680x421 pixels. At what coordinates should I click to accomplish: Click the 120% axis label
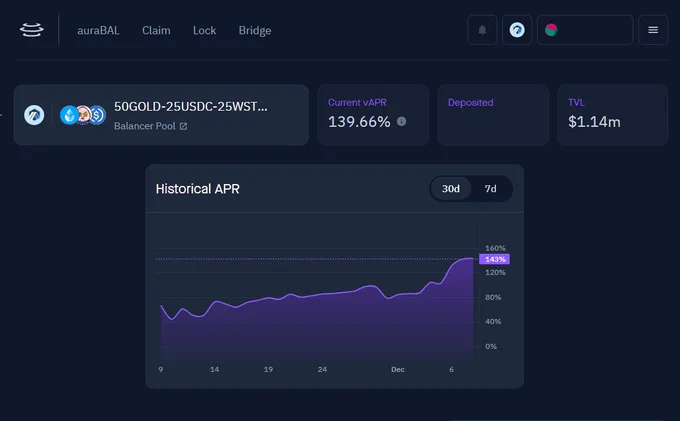point(495,272)
